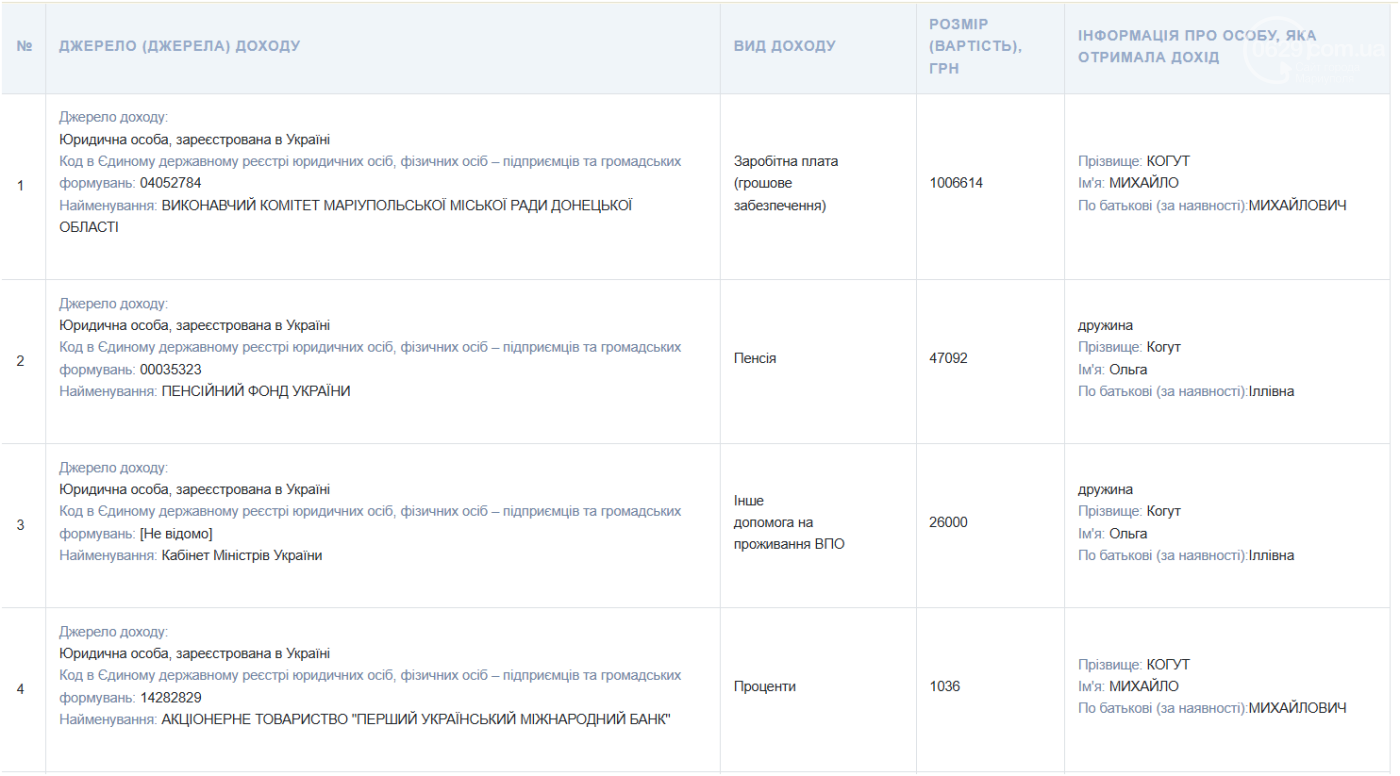Screen dimensions: 1400x776
Task: Click the Інформація про особу header
Action: point(1197,46)
